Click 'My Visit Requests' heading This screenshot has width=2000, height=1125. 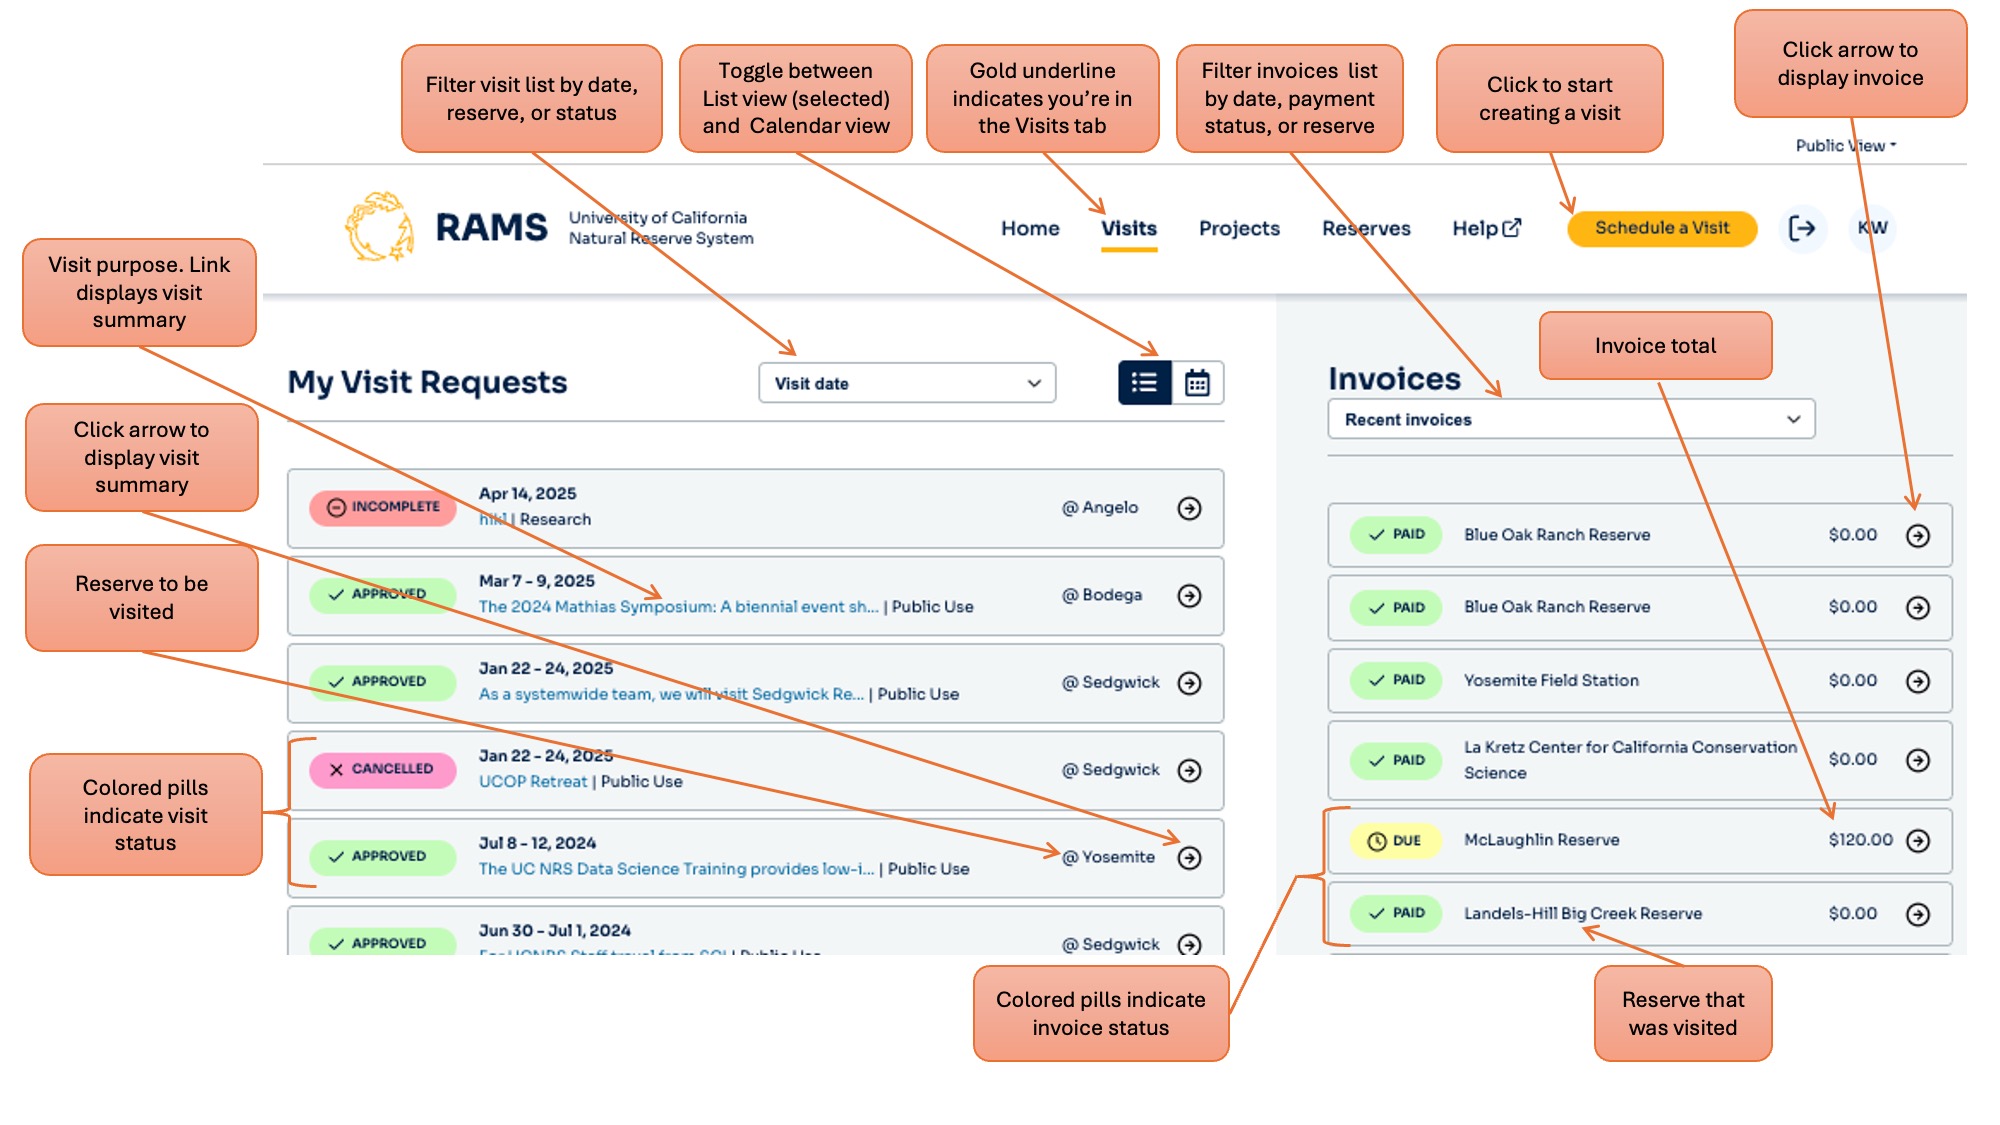427,382
